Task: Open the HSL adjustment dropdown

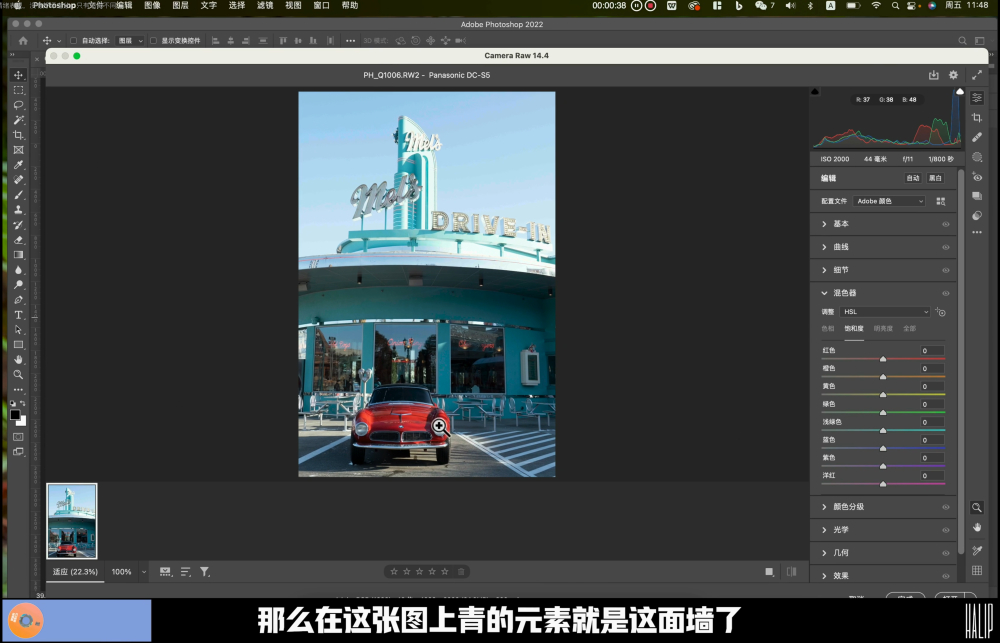Action: (x=885, y=311)
